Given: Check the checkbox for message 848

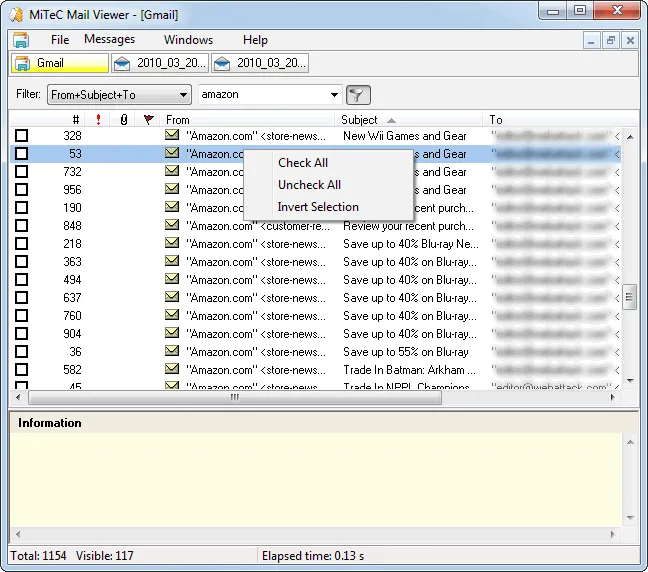Looking at the screenshot, I should tap(21, 226).
